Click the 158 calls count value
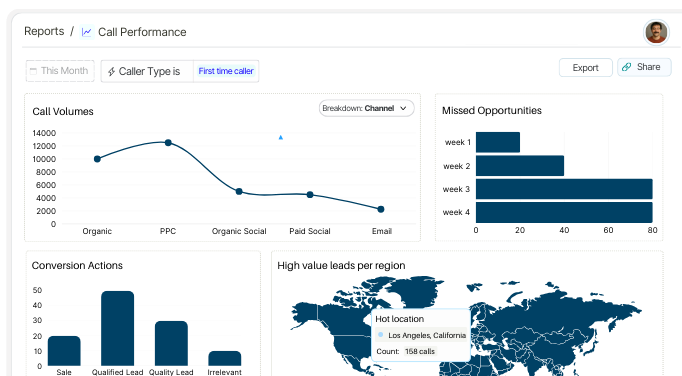The height and width of the screenshot is (376, 682). pyautogui.click(x=420, y=351)
